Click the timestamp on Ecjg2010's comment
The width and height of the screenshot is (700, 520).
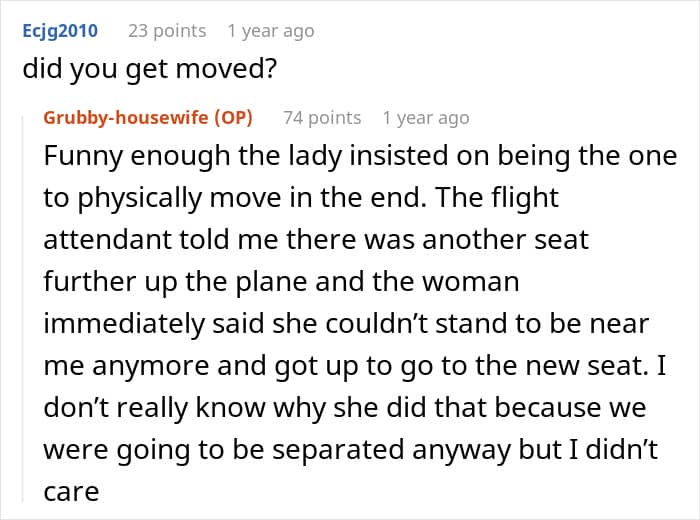pos(270,31)
